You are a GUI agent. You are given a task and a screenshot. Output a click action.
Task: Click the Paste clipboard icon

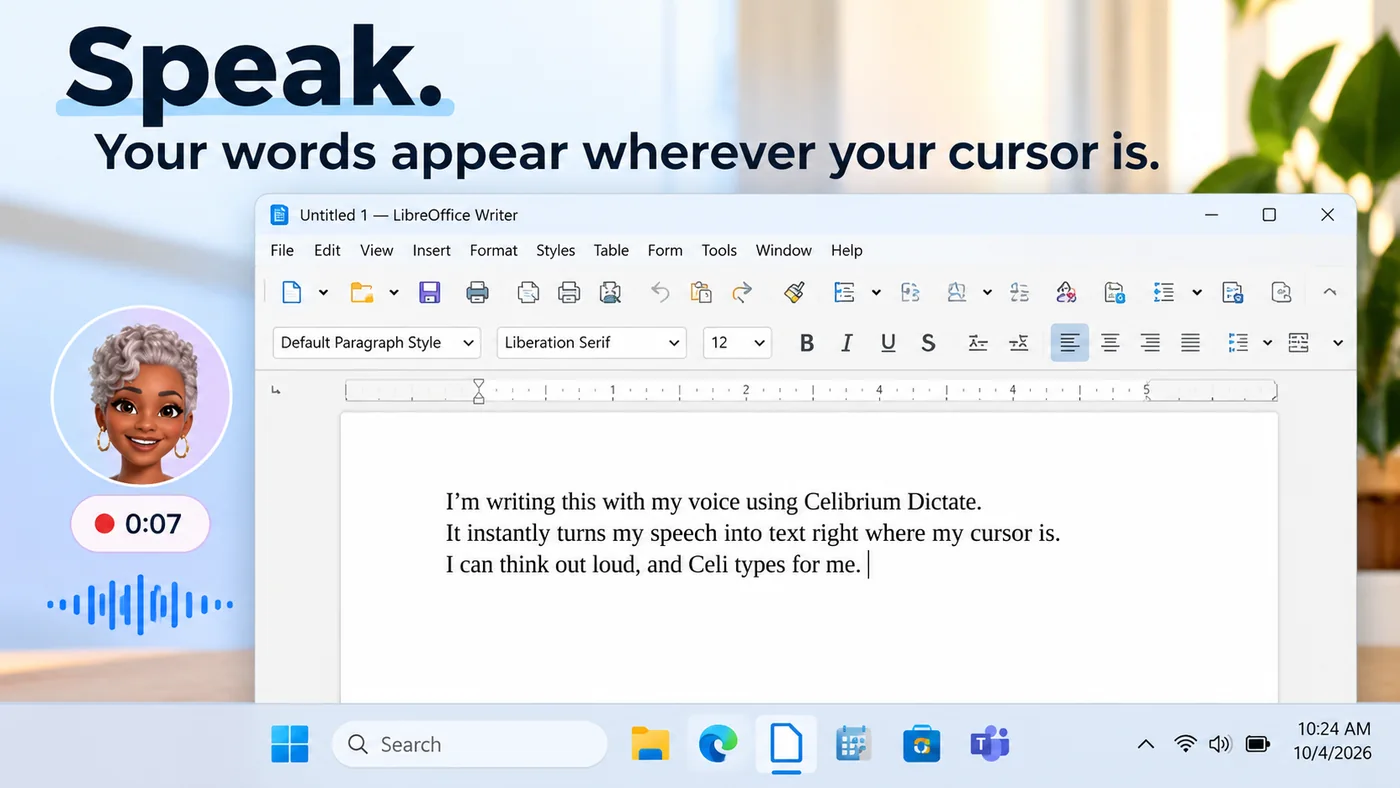(x=701, y=292)
